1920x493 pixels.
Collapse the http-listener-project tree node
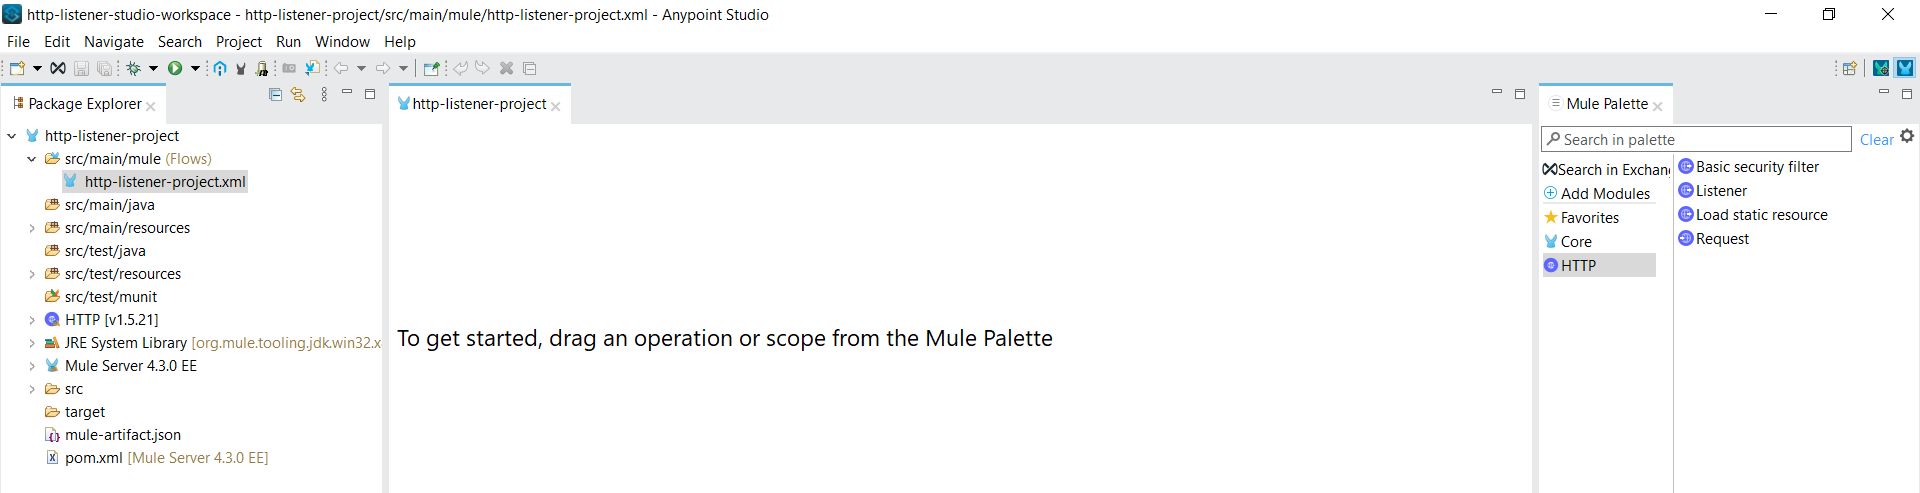click(x=12, y=136)
